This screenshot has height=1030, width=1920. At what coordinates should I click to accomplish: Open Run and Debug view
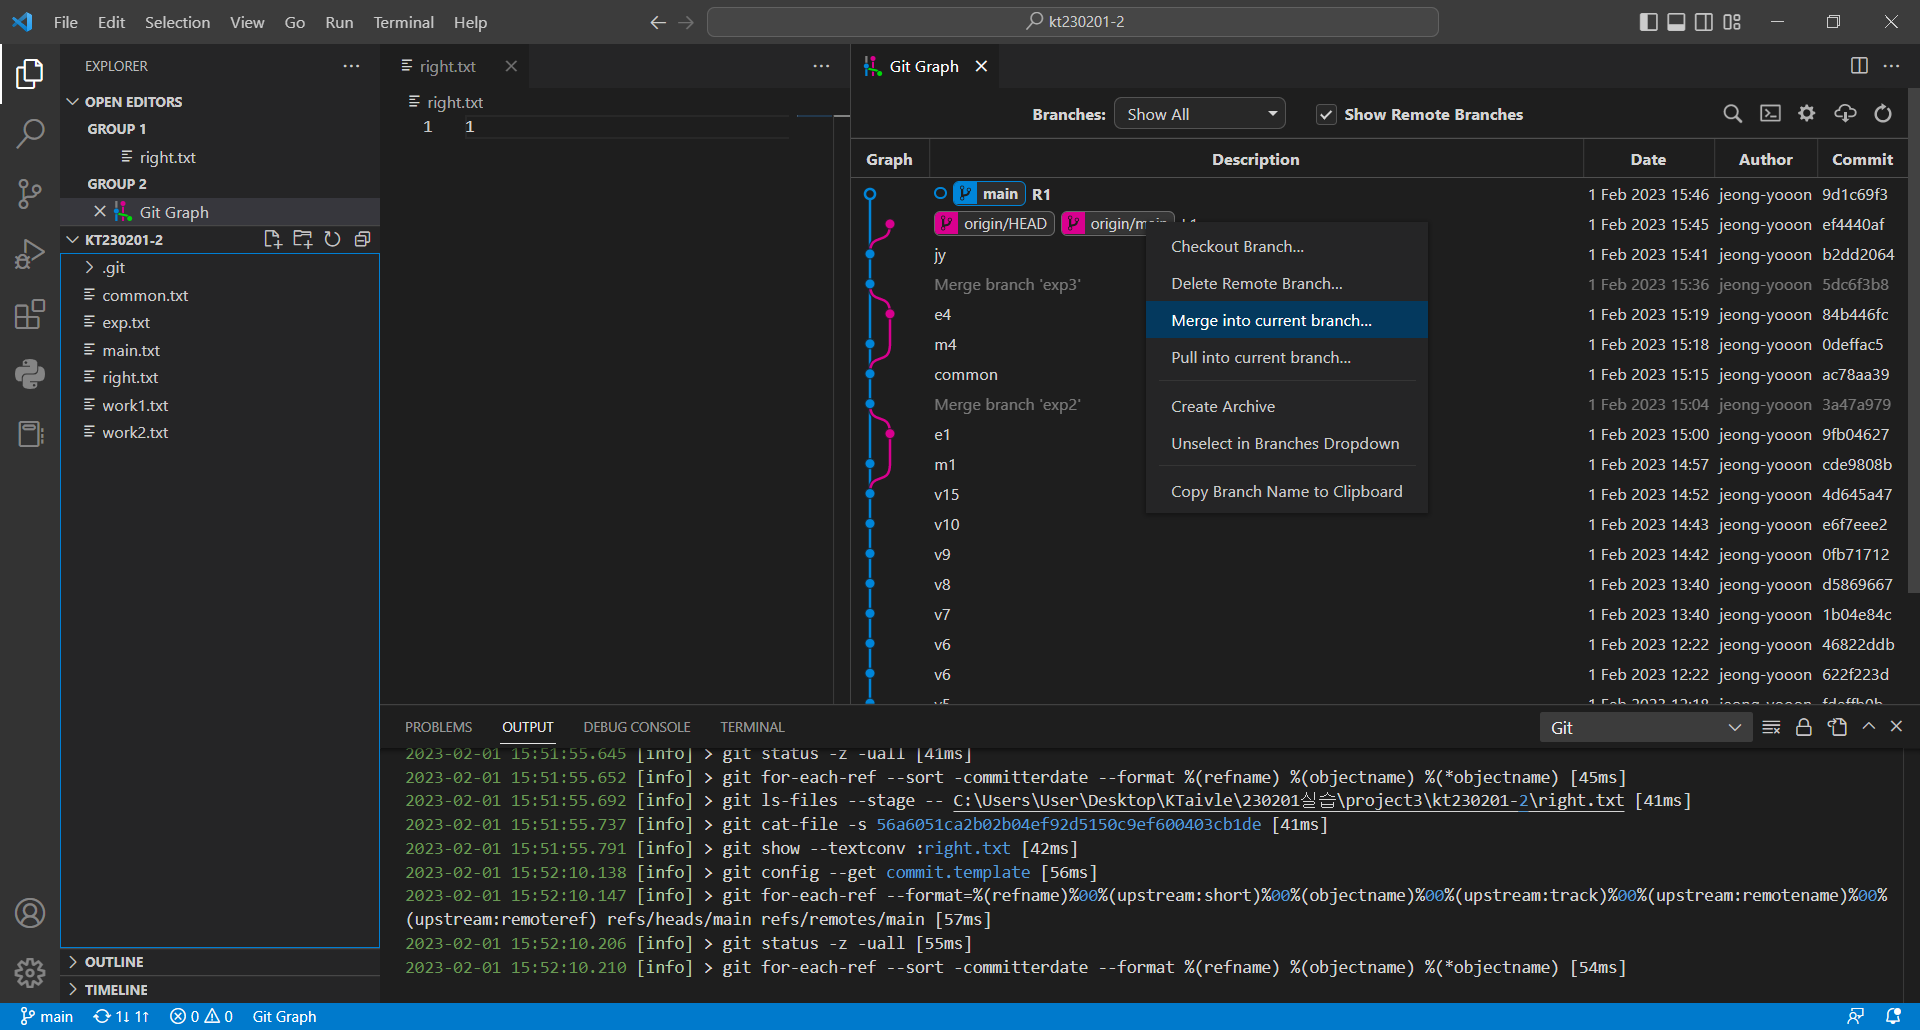[x=30, y=254]
